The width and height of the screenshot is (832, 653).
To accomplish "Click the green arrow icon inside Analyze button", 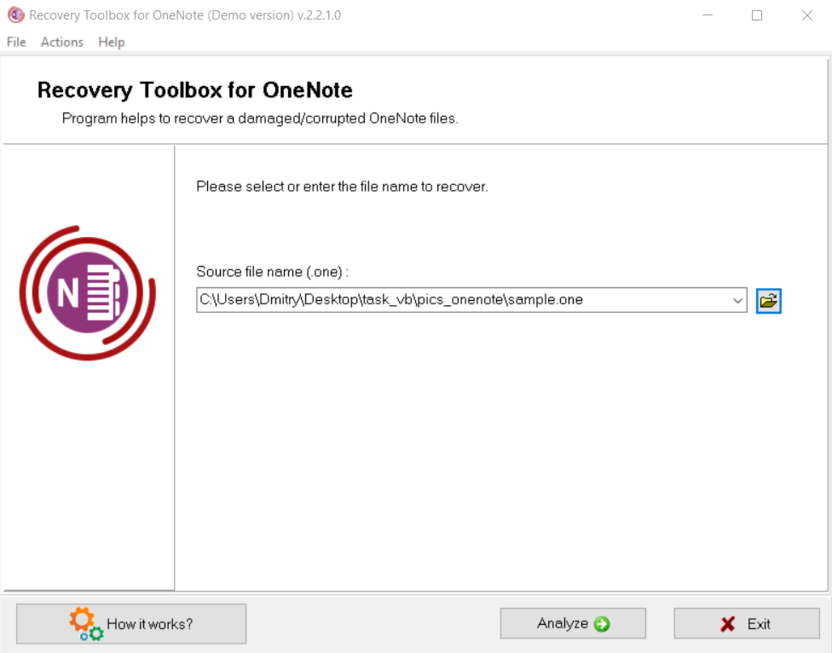I will (x=601, y=623).
